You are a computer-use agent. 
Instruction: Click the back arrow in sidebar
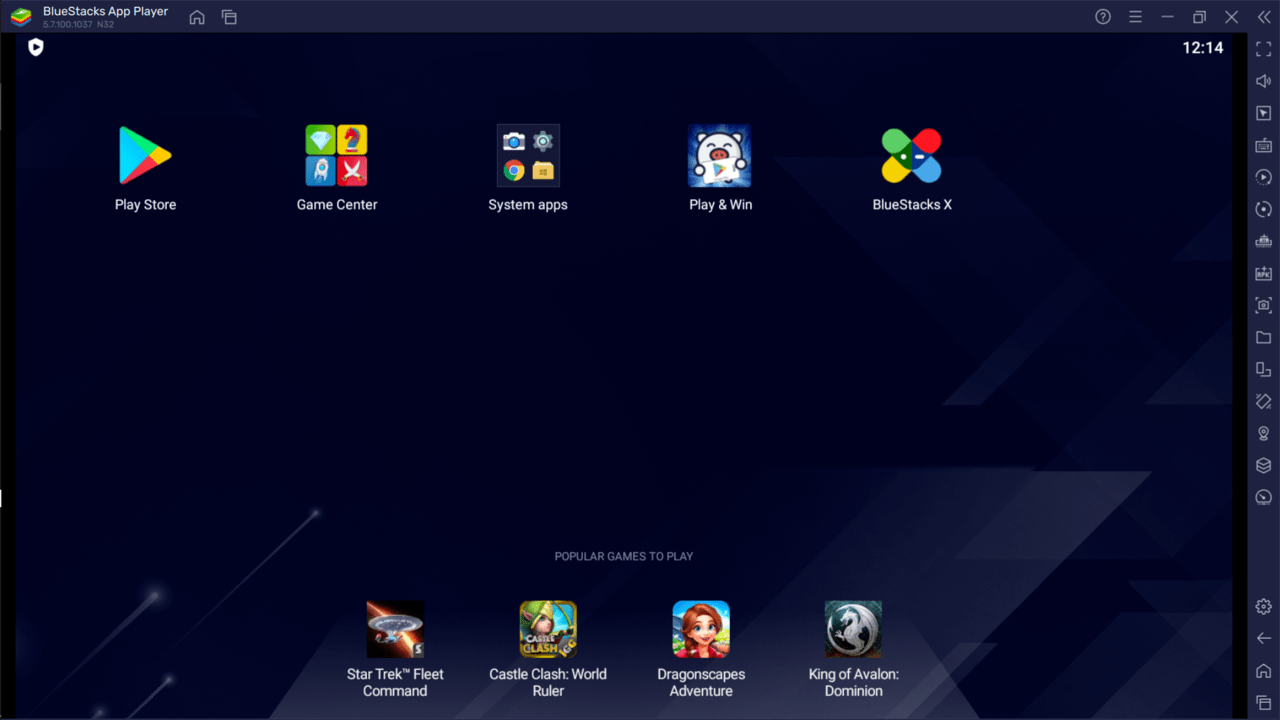coord(1264,638)
